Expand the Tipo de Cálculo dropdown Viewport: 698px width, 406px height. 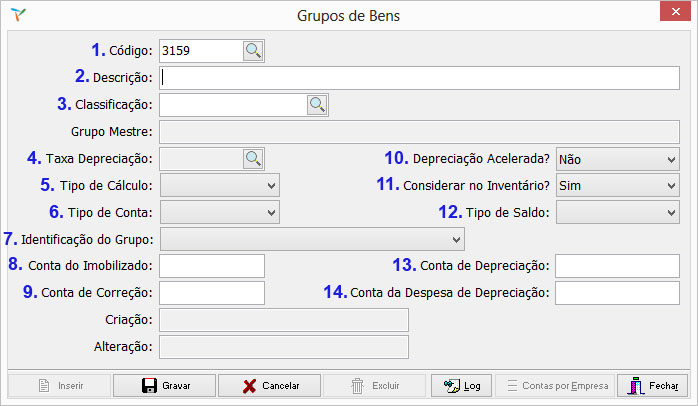(x=220, y=186)
